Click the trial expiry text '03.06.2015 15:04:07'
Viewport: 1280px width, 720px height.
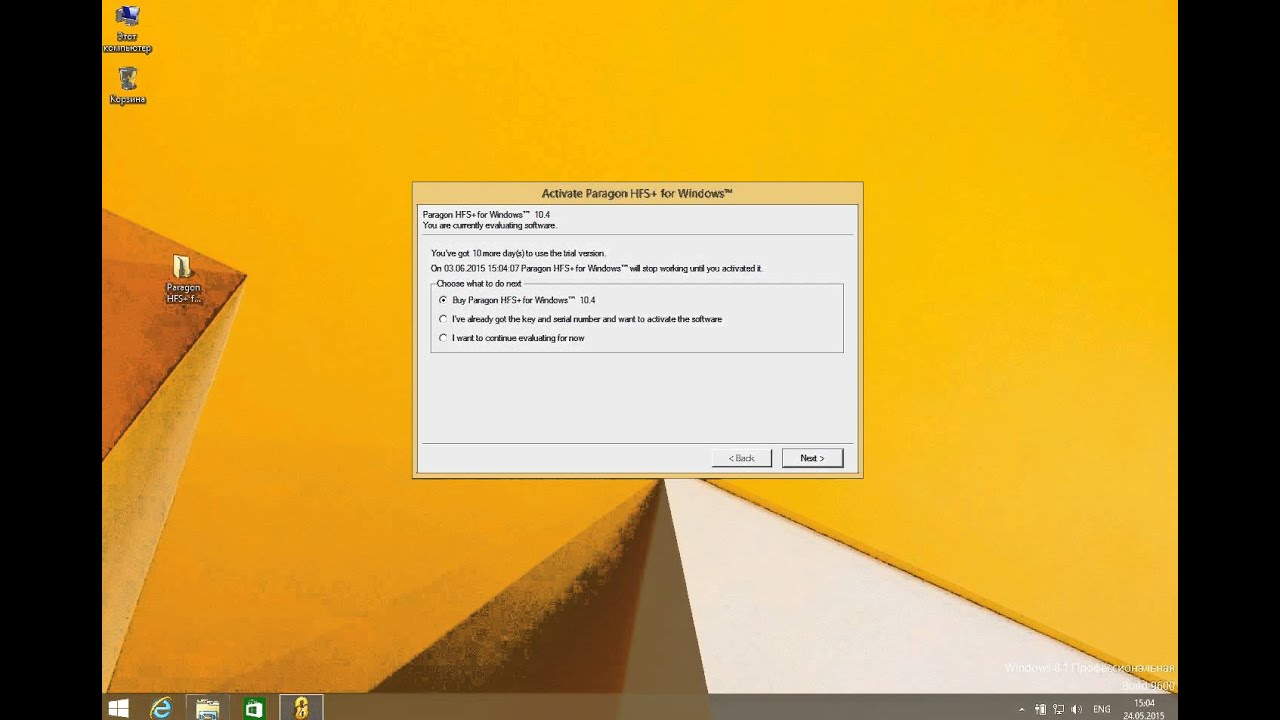pos(481,269)
